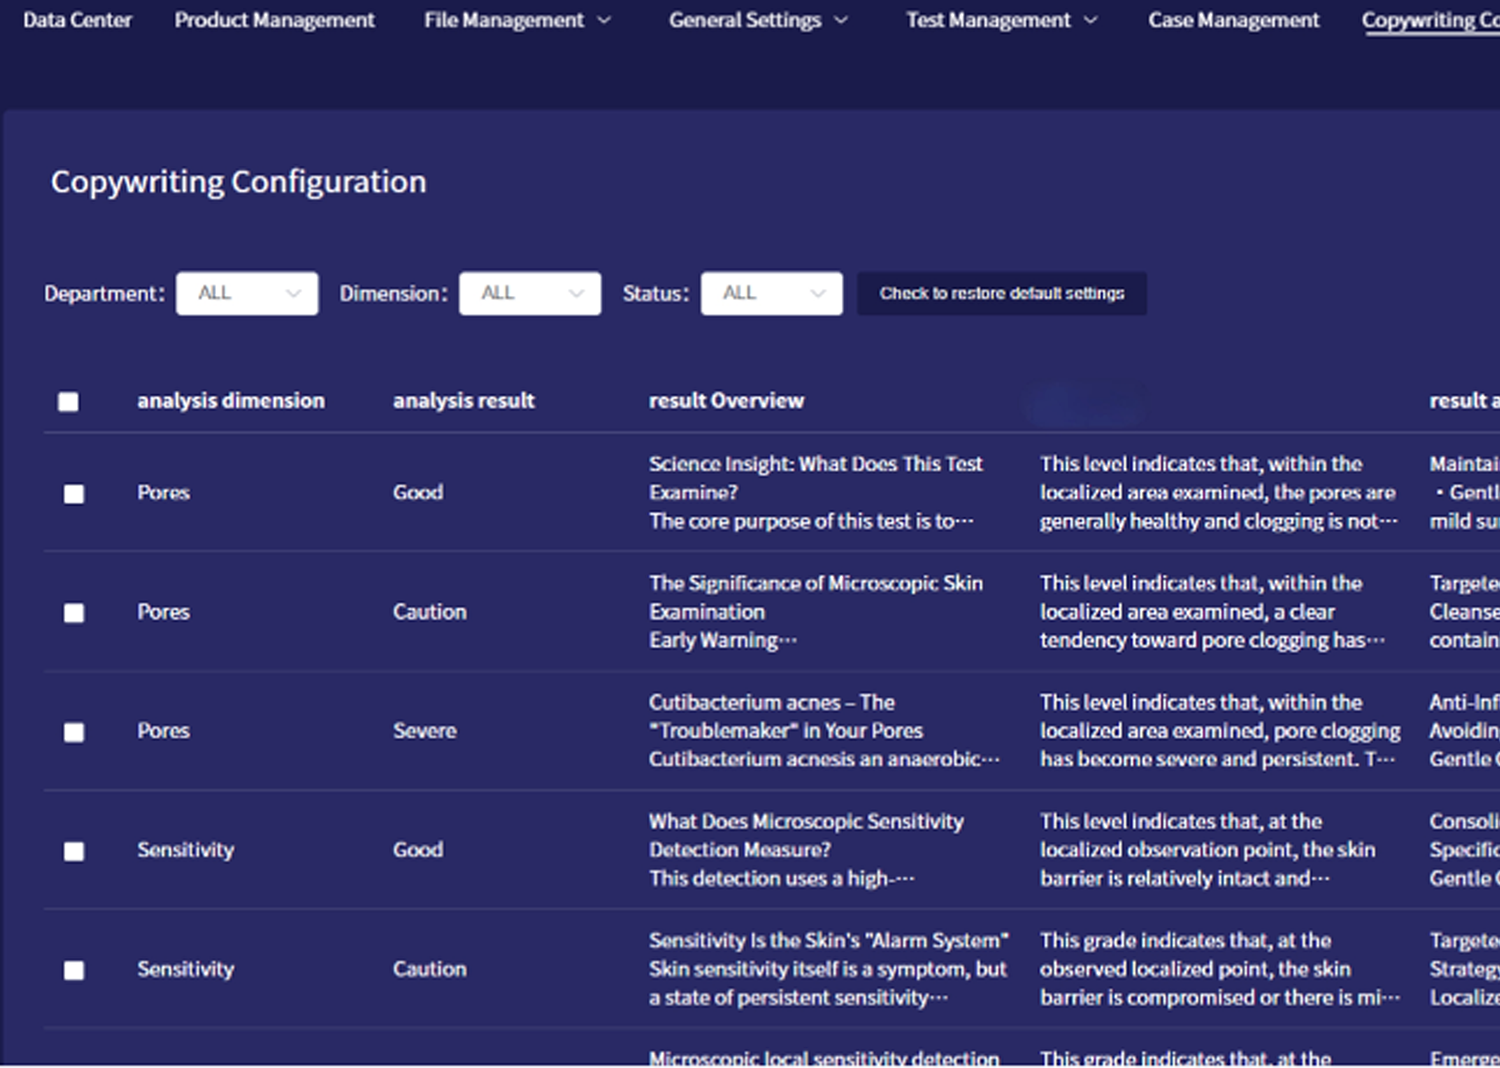
Task: Select the Copywriting Configuration nav tab
Action: coord(1430,20)
